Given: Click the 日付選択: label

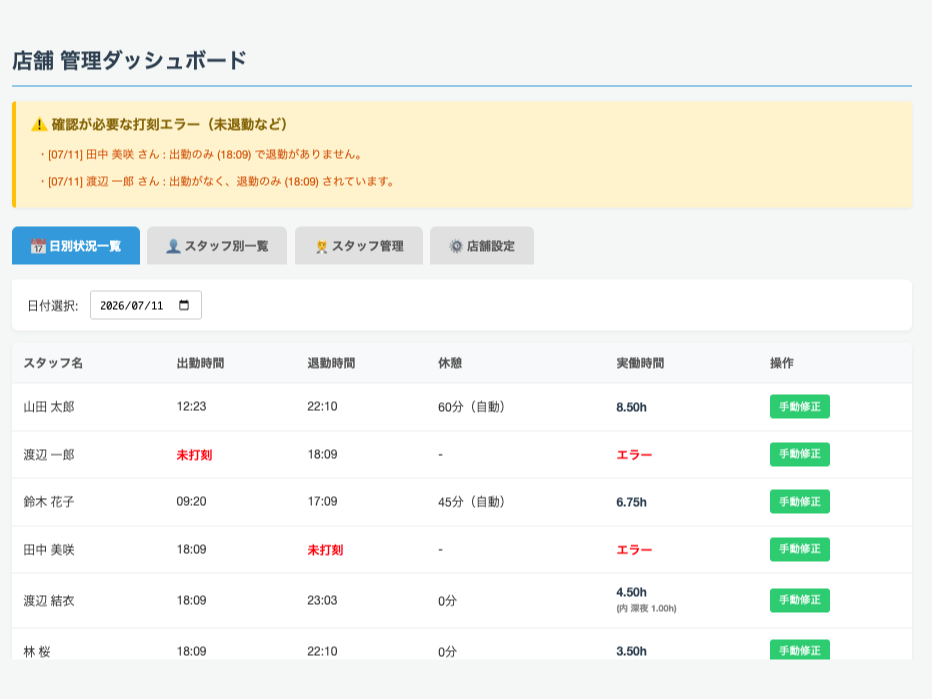Looking at the screenshot, I should (x=53, y=306).
